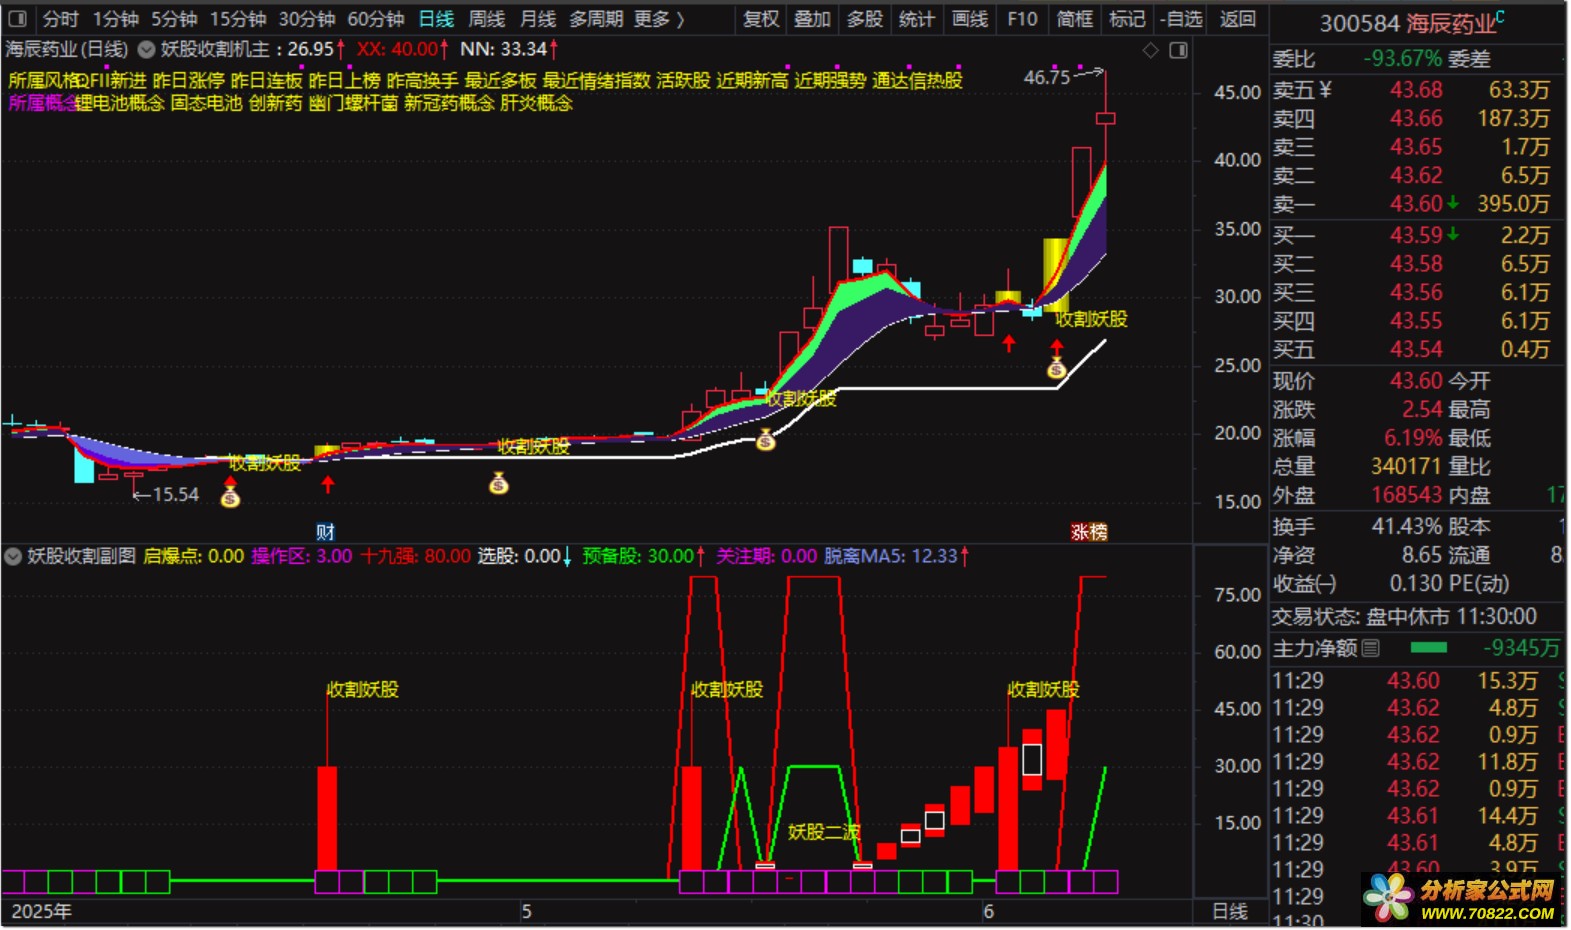Click the 返回 button

(x=1238, y=19)
